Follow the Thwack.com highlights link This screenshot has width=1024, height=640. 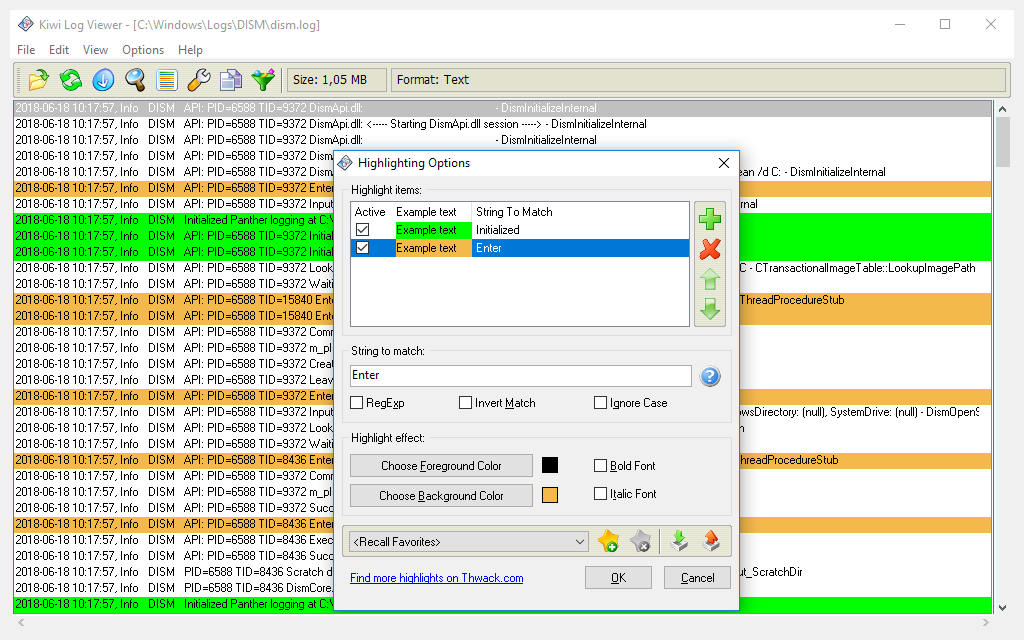point(437,577)
